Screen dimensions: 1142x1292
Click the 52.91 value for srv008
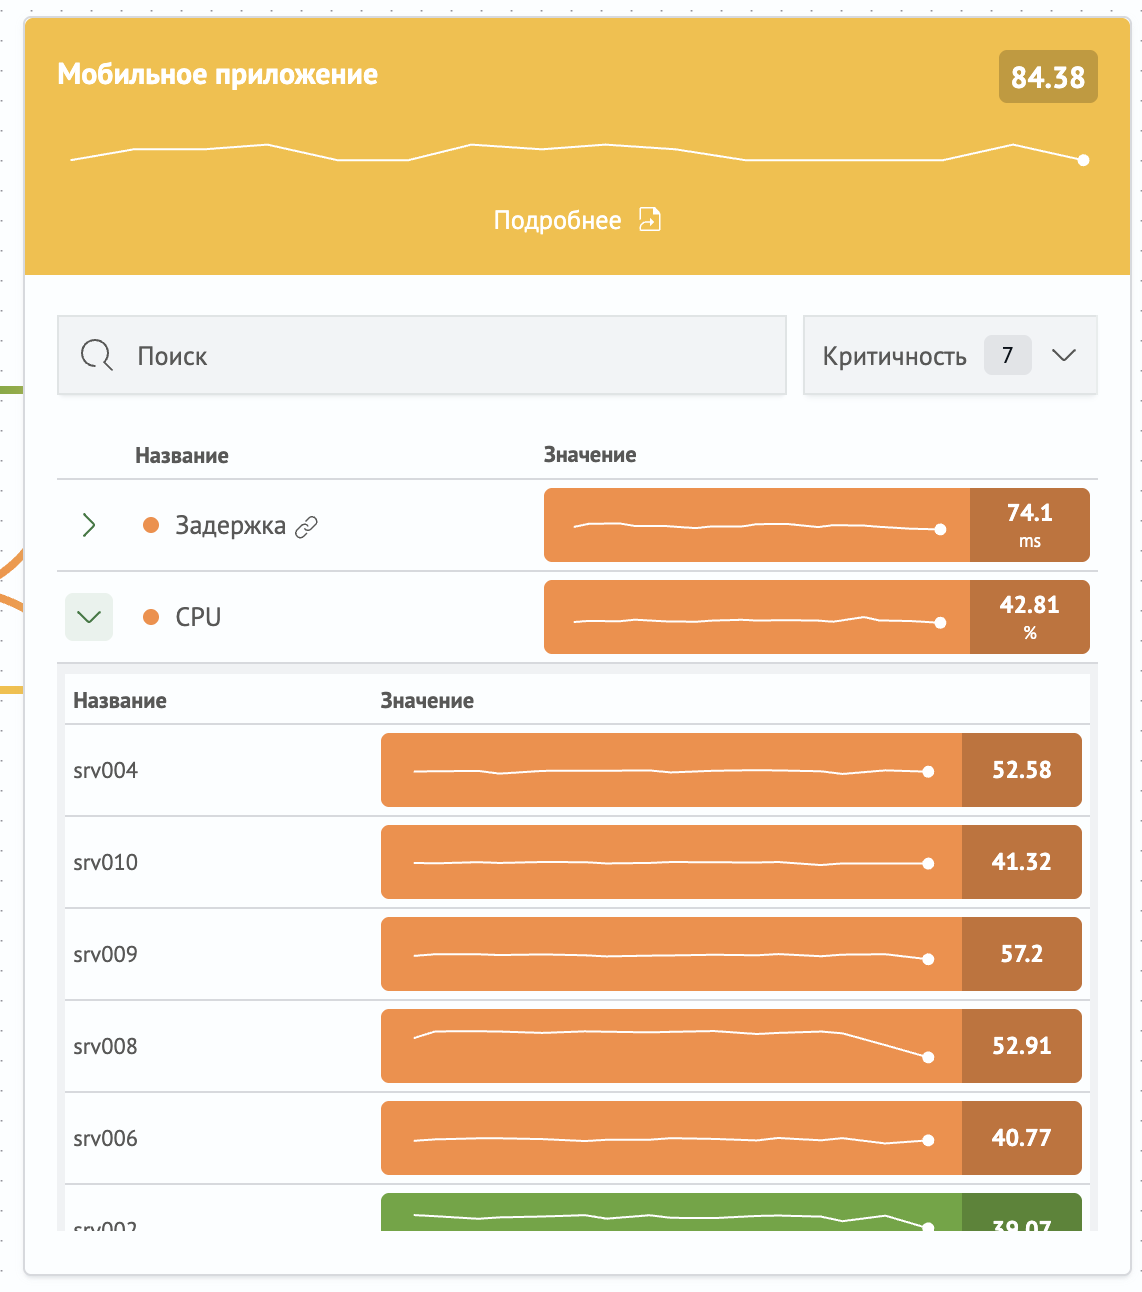coord(1022,1046)
